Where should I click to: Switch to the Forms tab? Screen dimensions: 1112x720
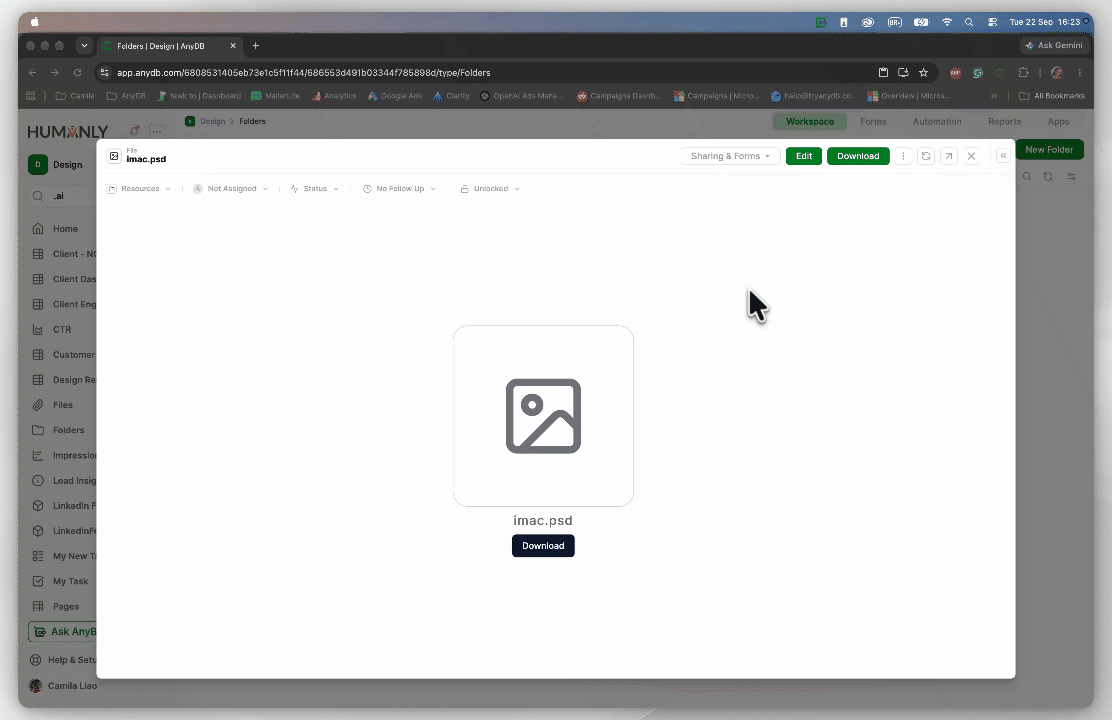point(873,121)
